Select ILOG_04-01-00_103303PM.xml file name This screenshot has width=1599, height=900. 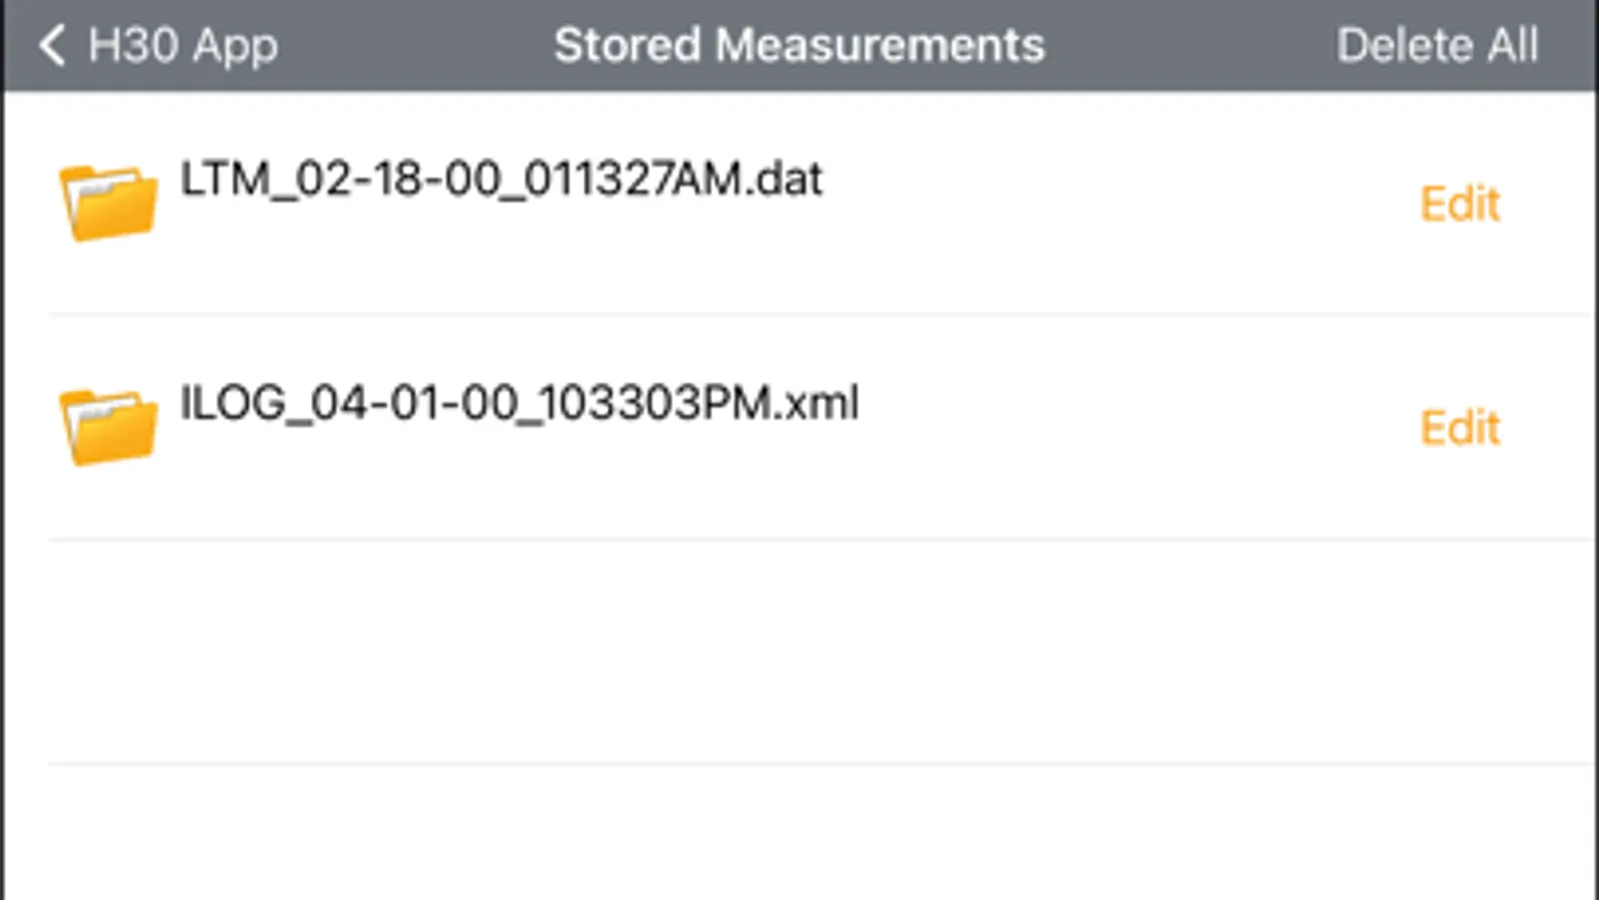click(x=518, y=403)
